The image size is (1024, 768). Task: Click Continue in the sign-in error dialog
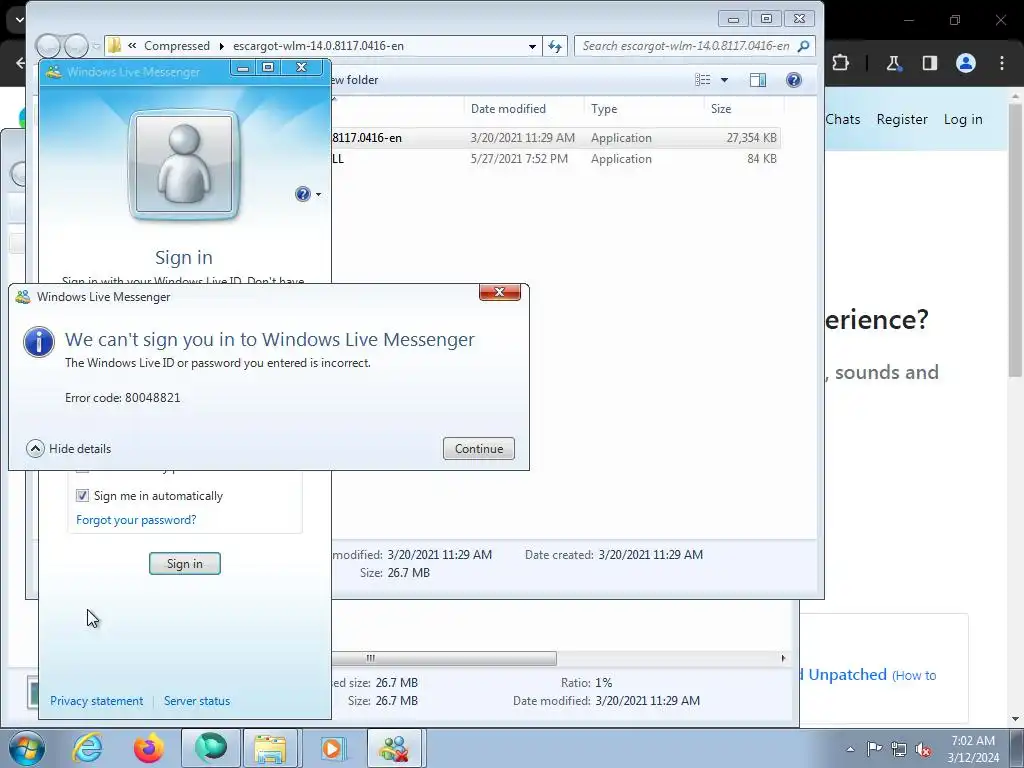479,449
